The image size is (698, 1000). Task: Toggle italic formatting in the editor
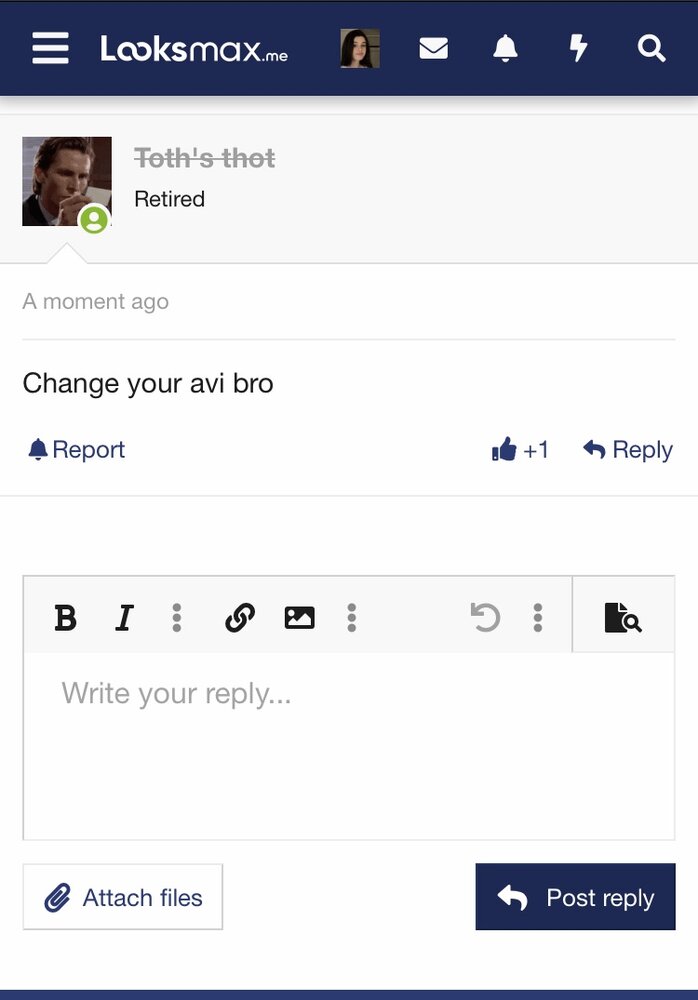tap(124, 617)
